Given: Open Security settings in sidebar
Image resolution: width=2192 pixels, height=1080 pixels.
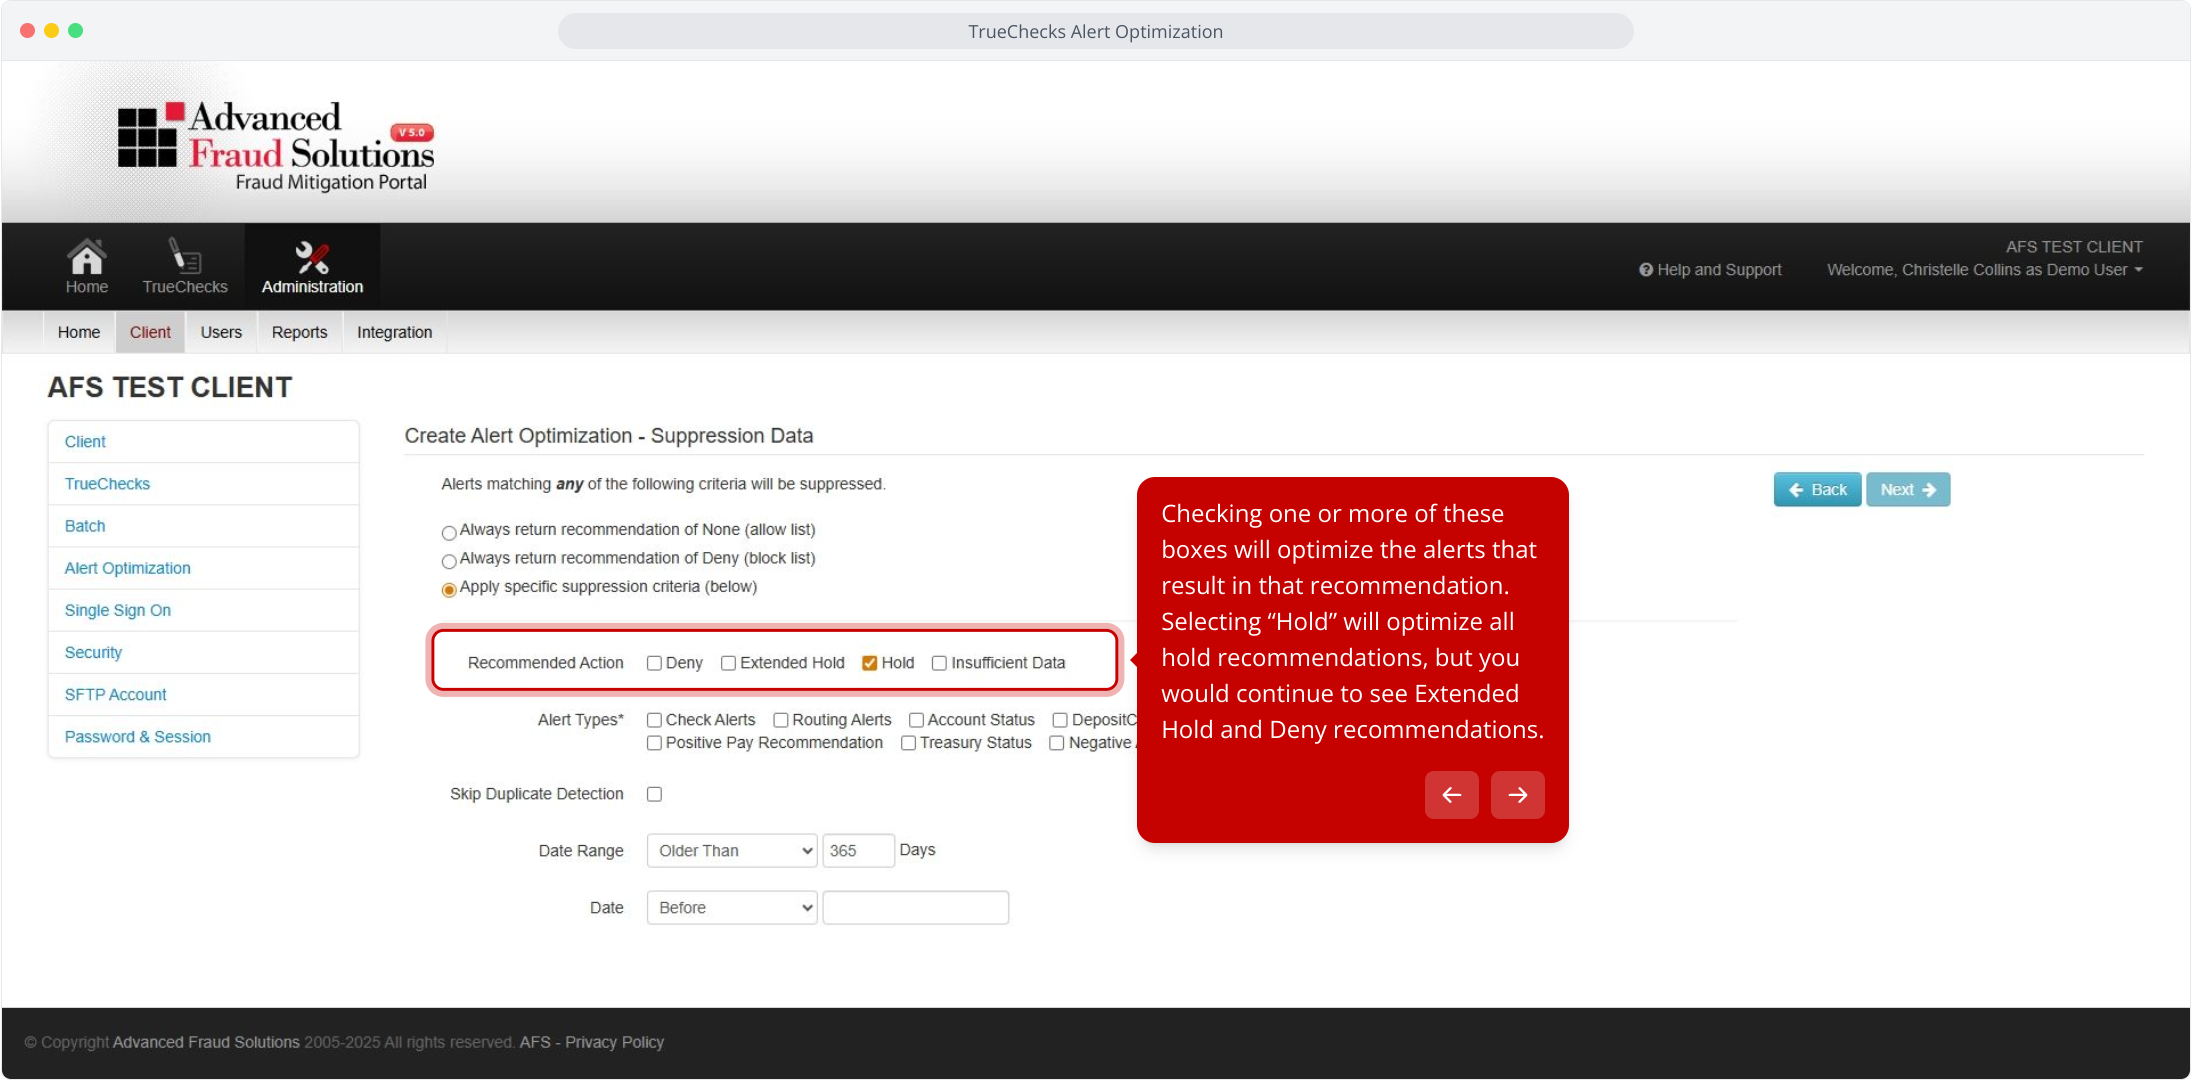Looking at the screenshot, I should click(x=204, y=652).
